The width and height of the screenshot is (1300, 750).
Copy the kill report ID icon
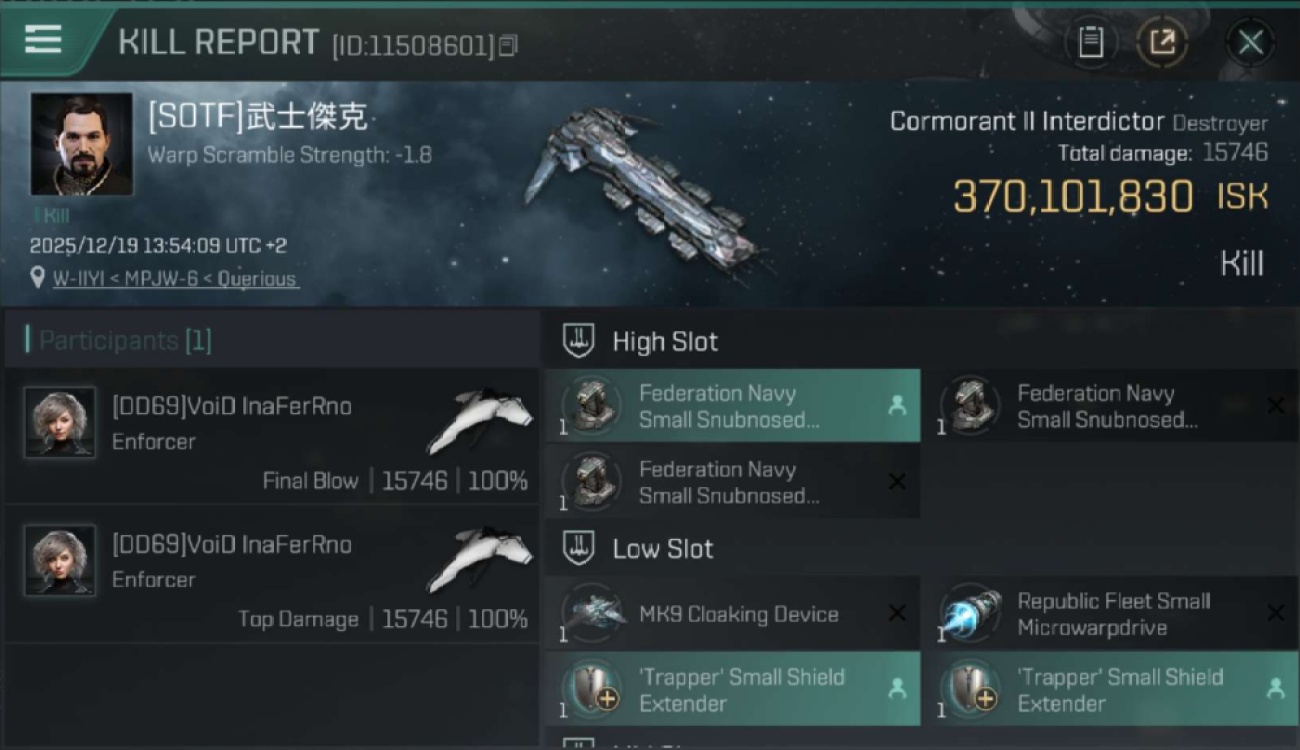[508, 45]
